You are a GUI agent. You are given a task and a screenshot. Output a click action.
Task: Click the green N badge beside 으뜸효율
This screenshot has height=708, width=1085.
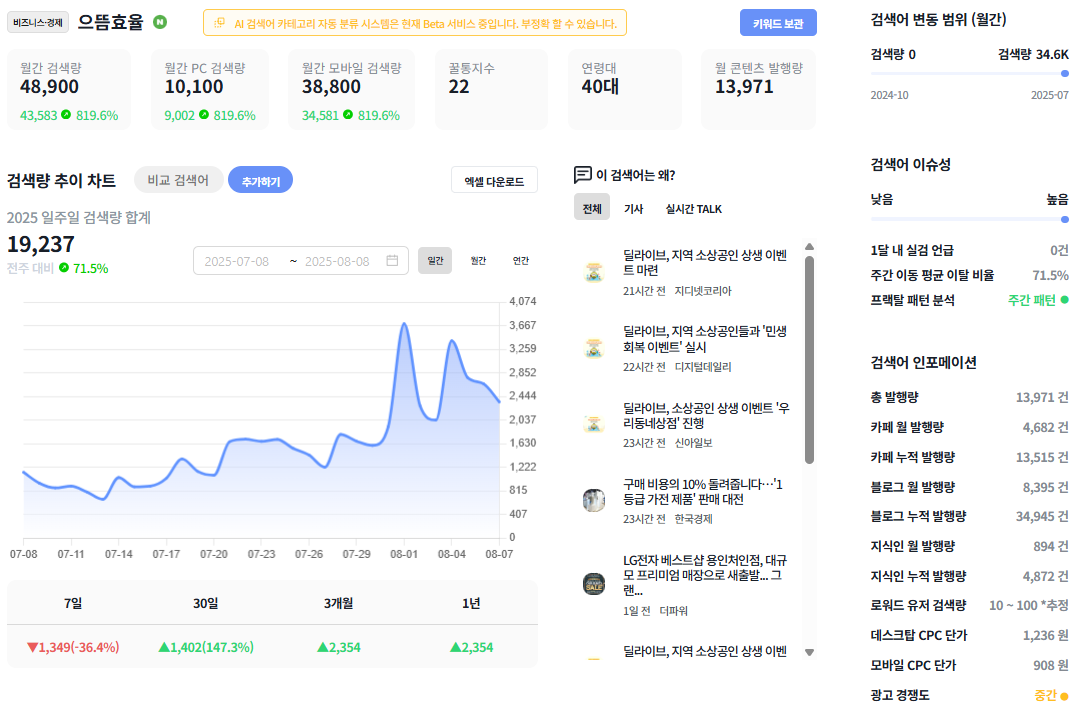[160, 22]
